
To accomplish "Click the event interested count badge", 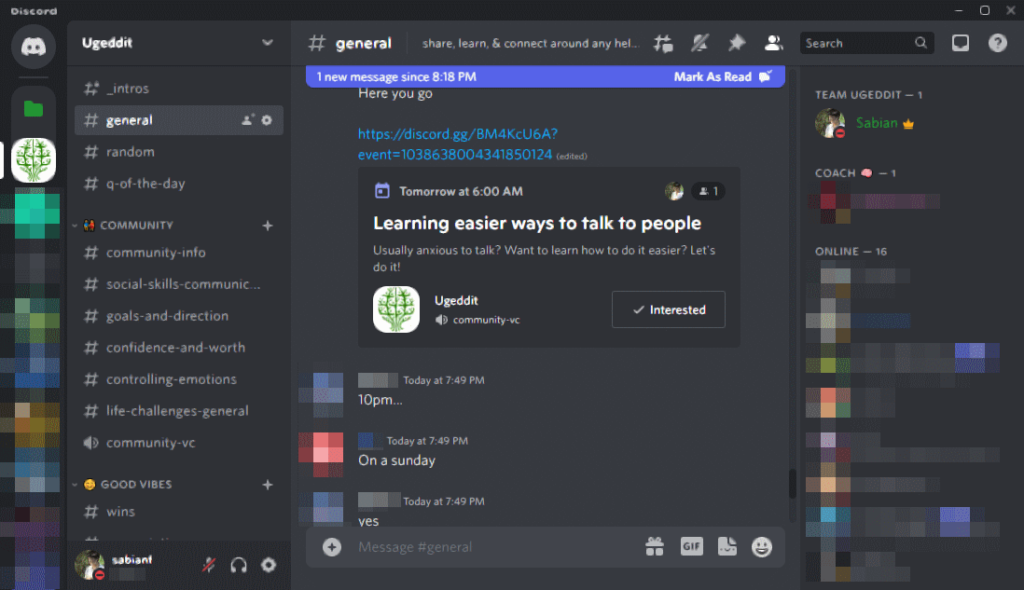I will 709,191.
